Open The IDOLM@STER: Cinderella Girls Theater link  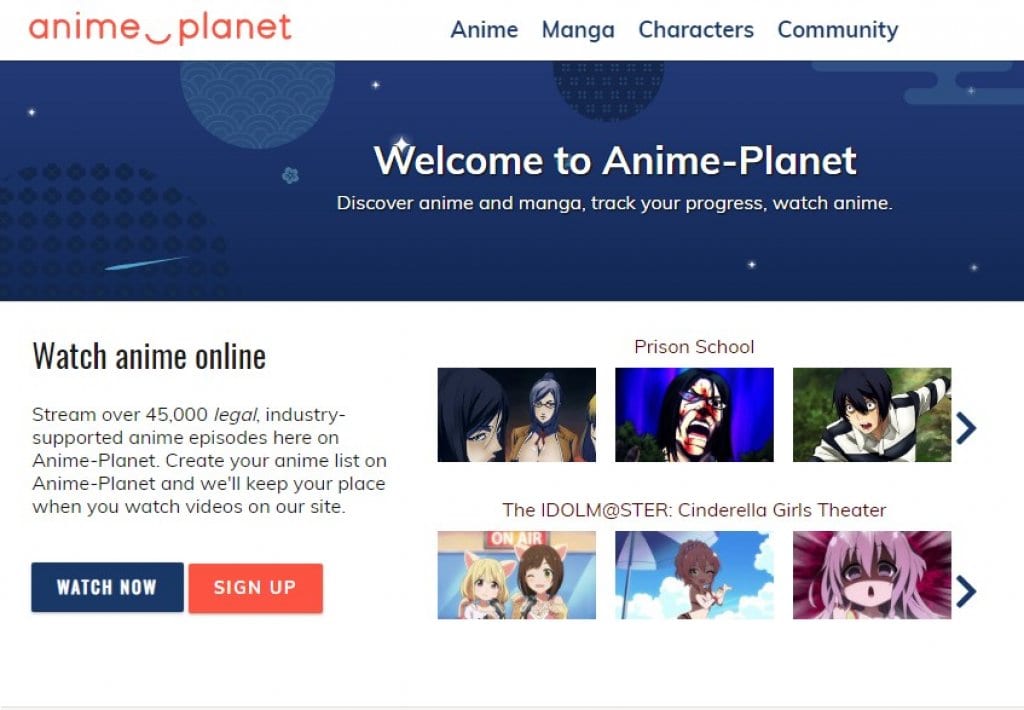pyautogui.click(x=694, y=510)
